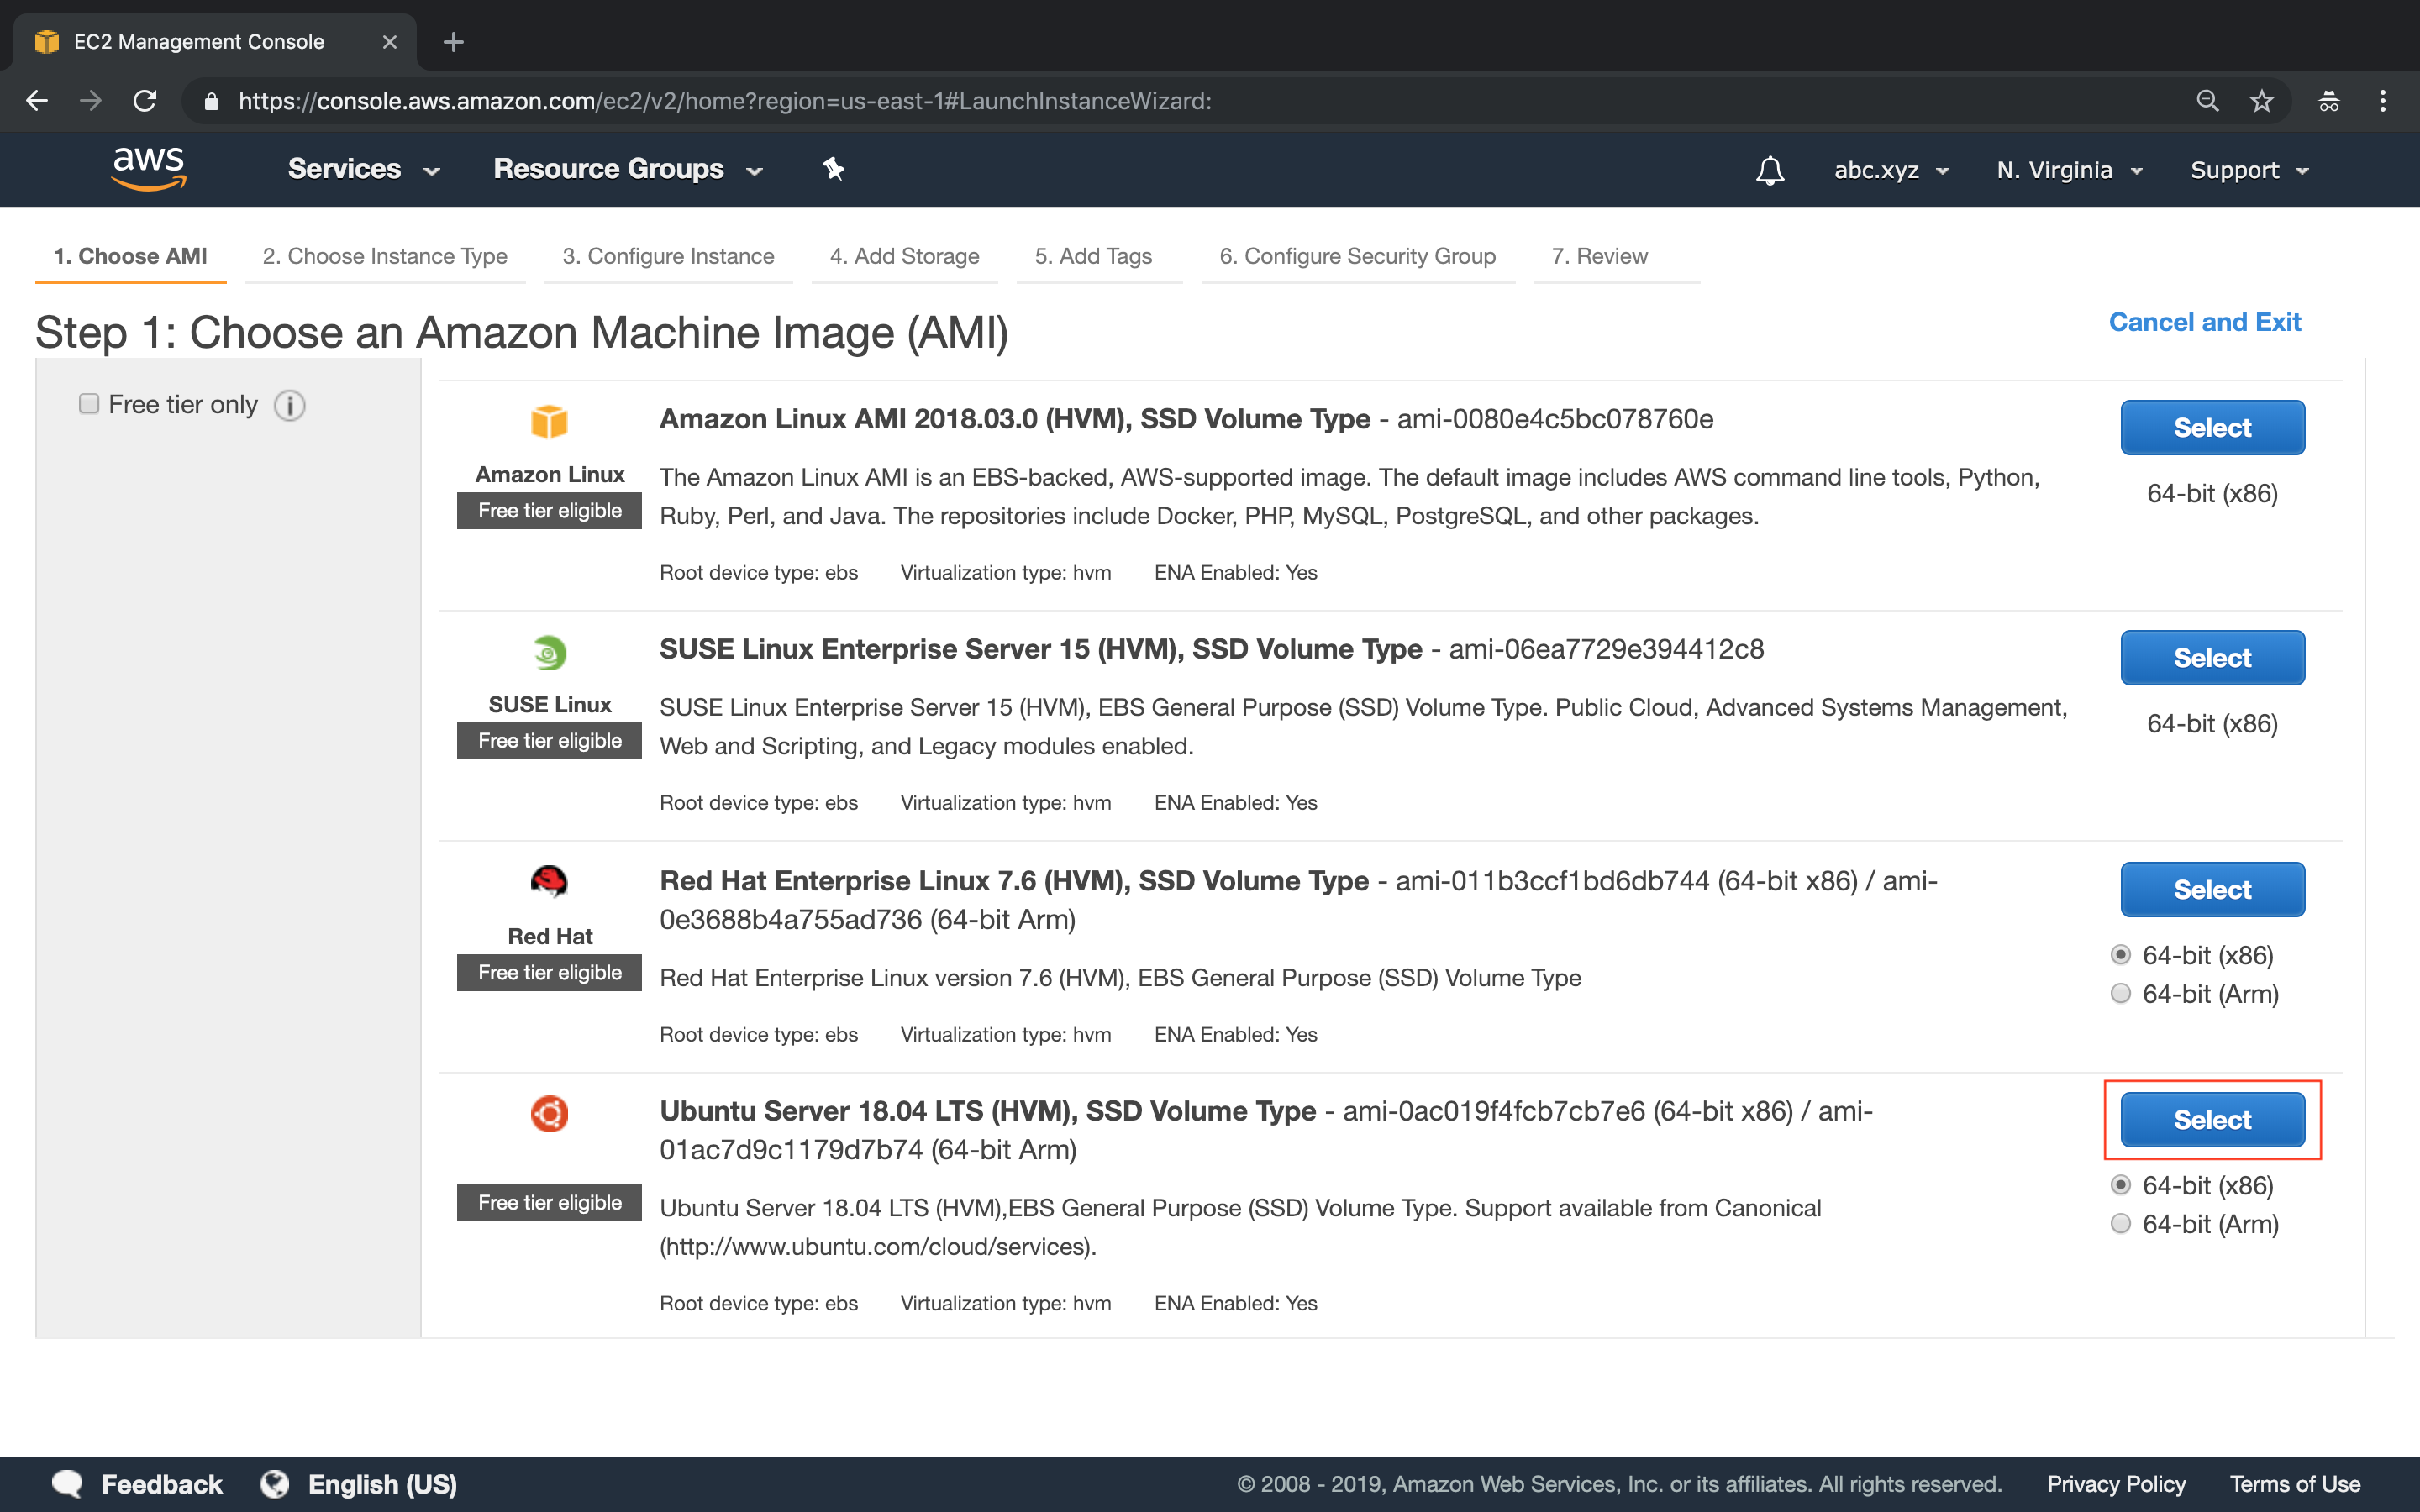Image resolution: width=2420 pixels, height=1512 pixels.
Task: Click Cancel and Exit
Action: 2204,321
